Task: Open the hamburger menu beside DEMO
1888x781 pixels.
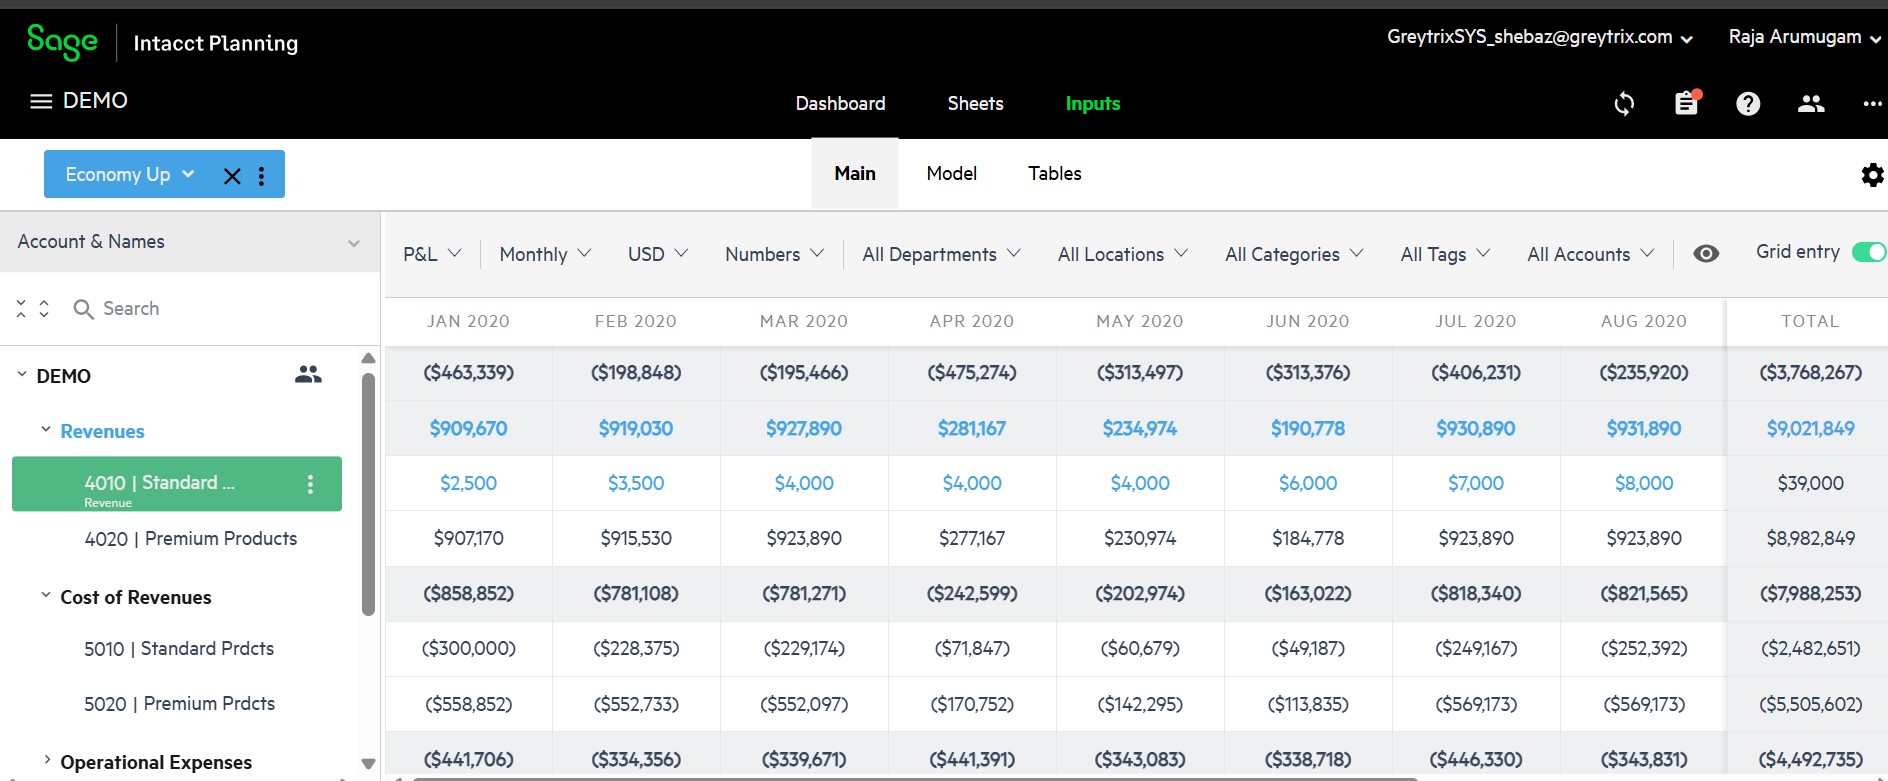Action: coord(41,101)
